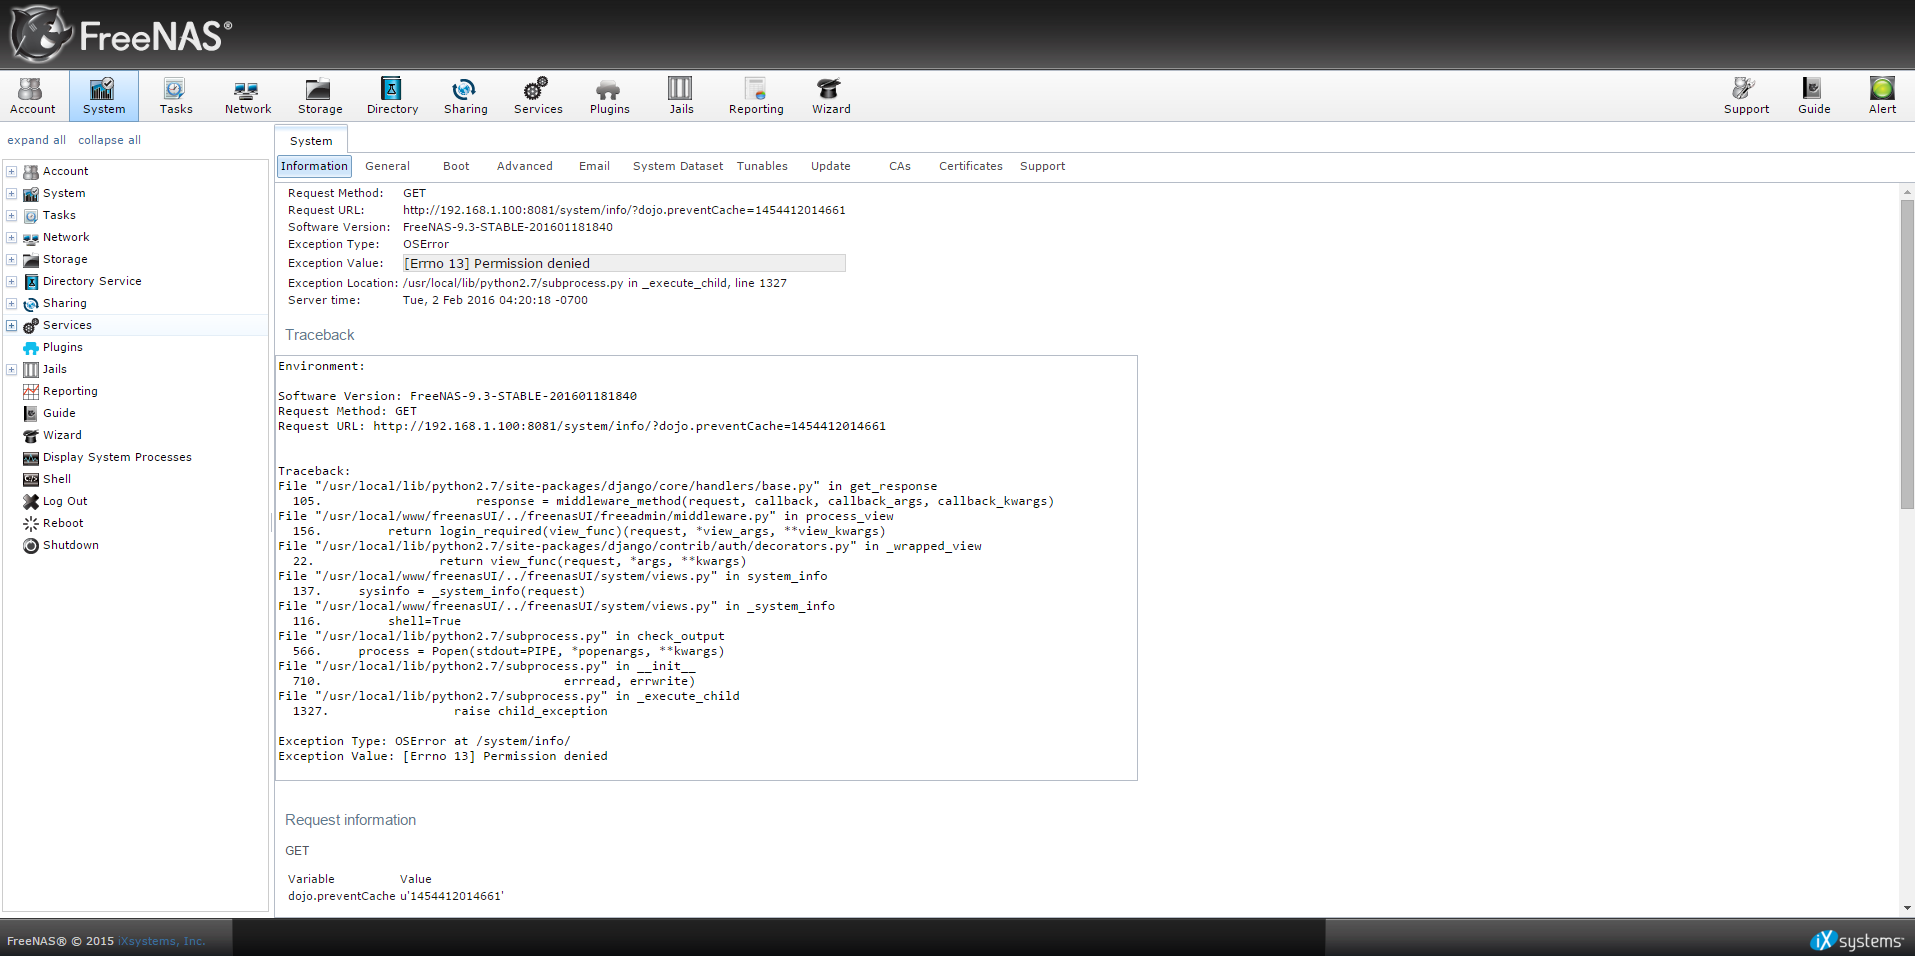Expand the Storage tree node
Image resolution: width=1915 pixels, height=956 pixels.
click(11, 259)
